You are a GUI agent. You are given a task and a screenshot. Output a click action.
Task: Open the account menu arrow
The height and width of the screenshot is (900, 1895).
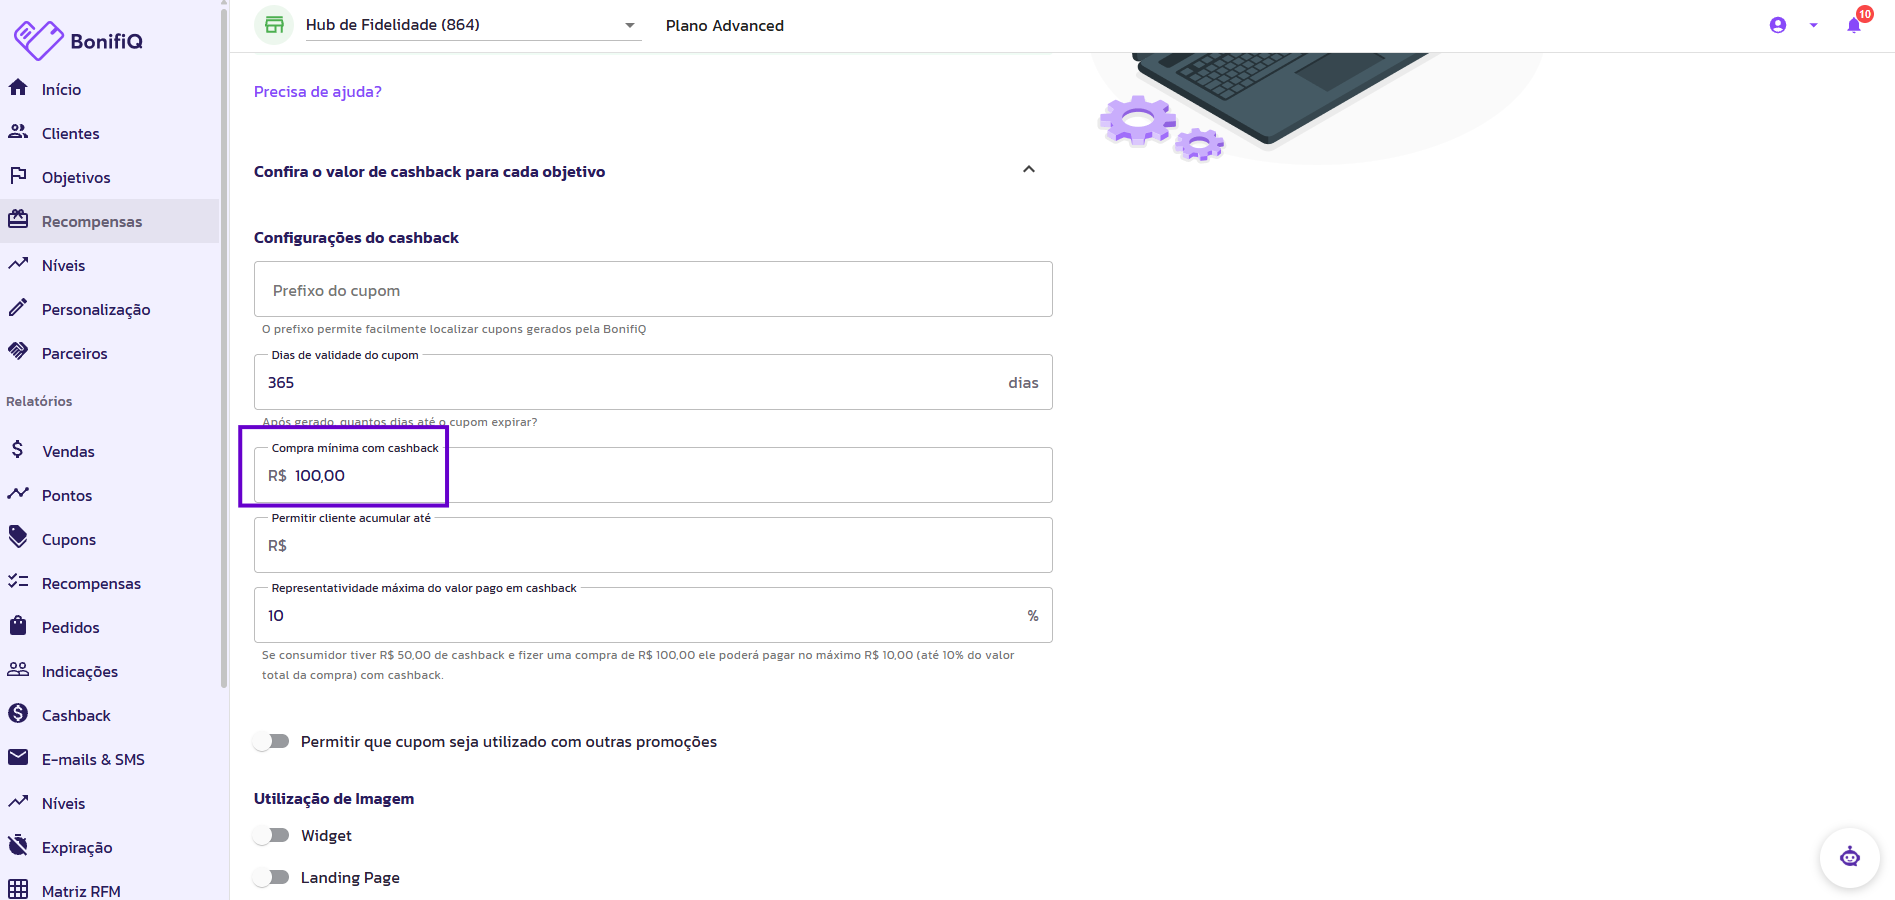(x=1814, y=25)
